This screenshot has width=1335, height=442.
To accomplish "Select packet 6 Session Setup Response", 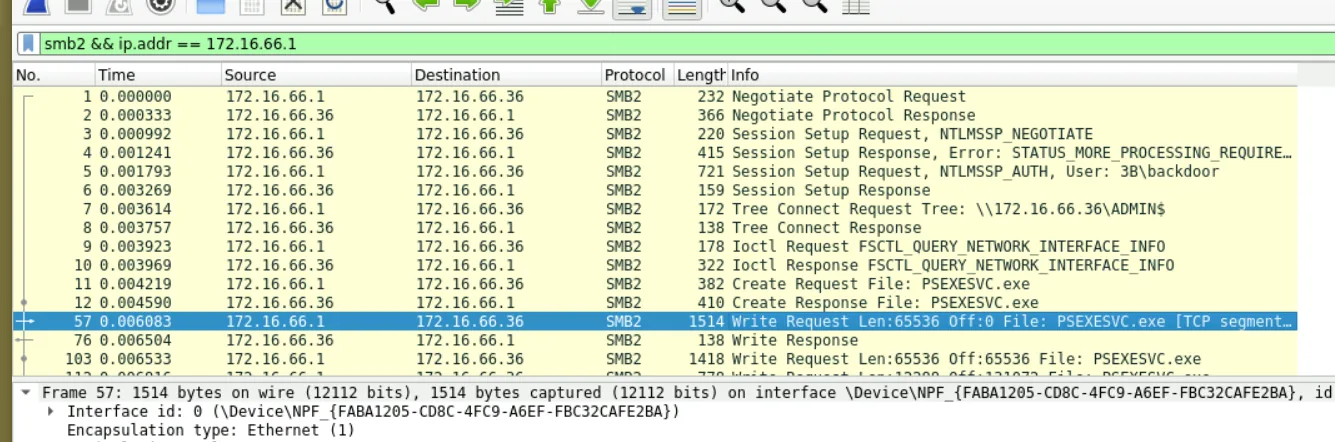I will 655,190.
